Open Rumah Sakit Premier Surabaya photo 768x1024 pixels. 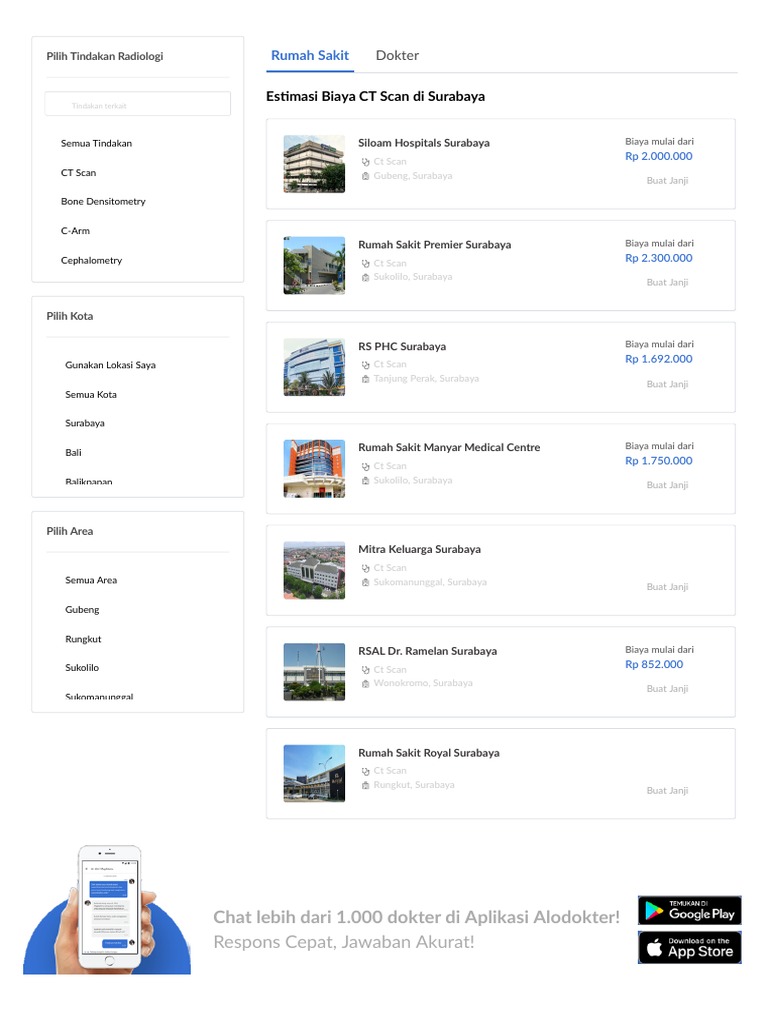314,265
